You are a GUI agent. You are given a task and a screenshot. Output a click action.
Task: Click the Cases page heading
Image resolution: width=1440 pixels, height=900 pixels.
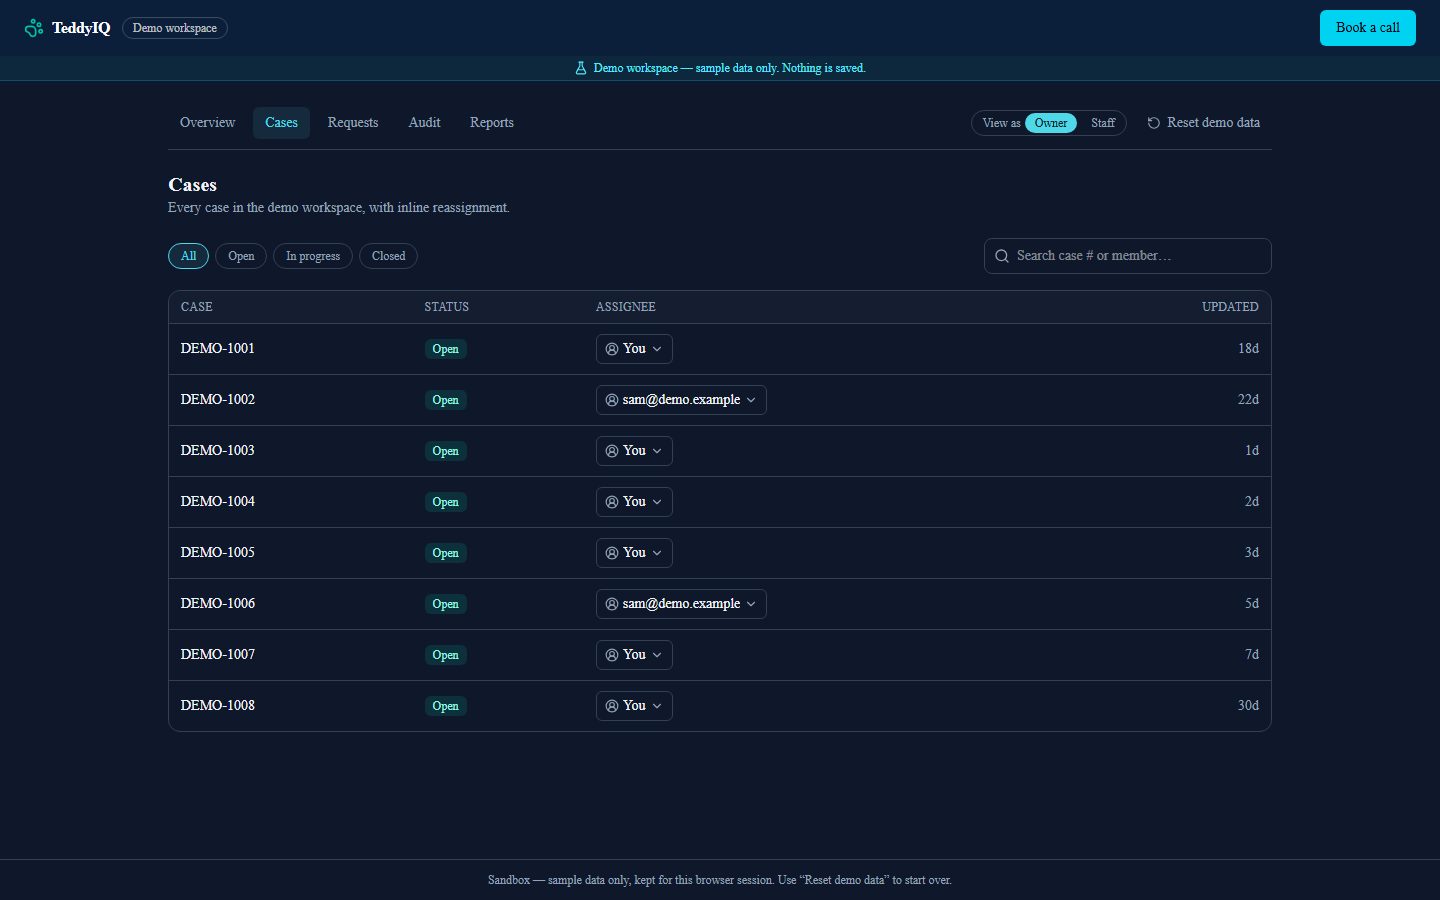click(193, 185)
